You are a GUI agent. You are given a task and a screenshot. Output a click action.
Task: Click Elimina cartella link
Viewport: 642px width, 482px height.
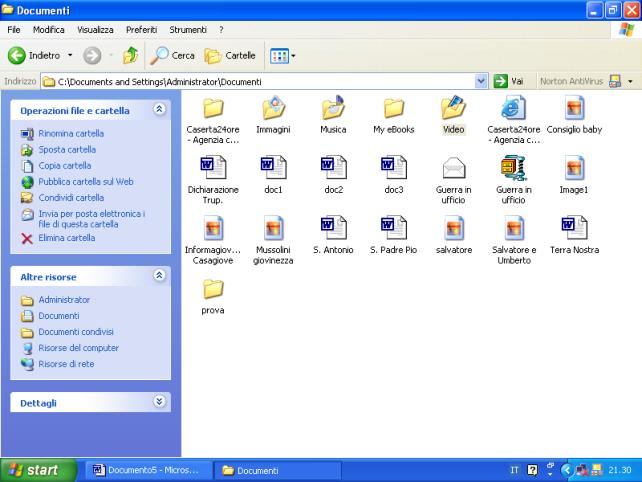[66, 238]
